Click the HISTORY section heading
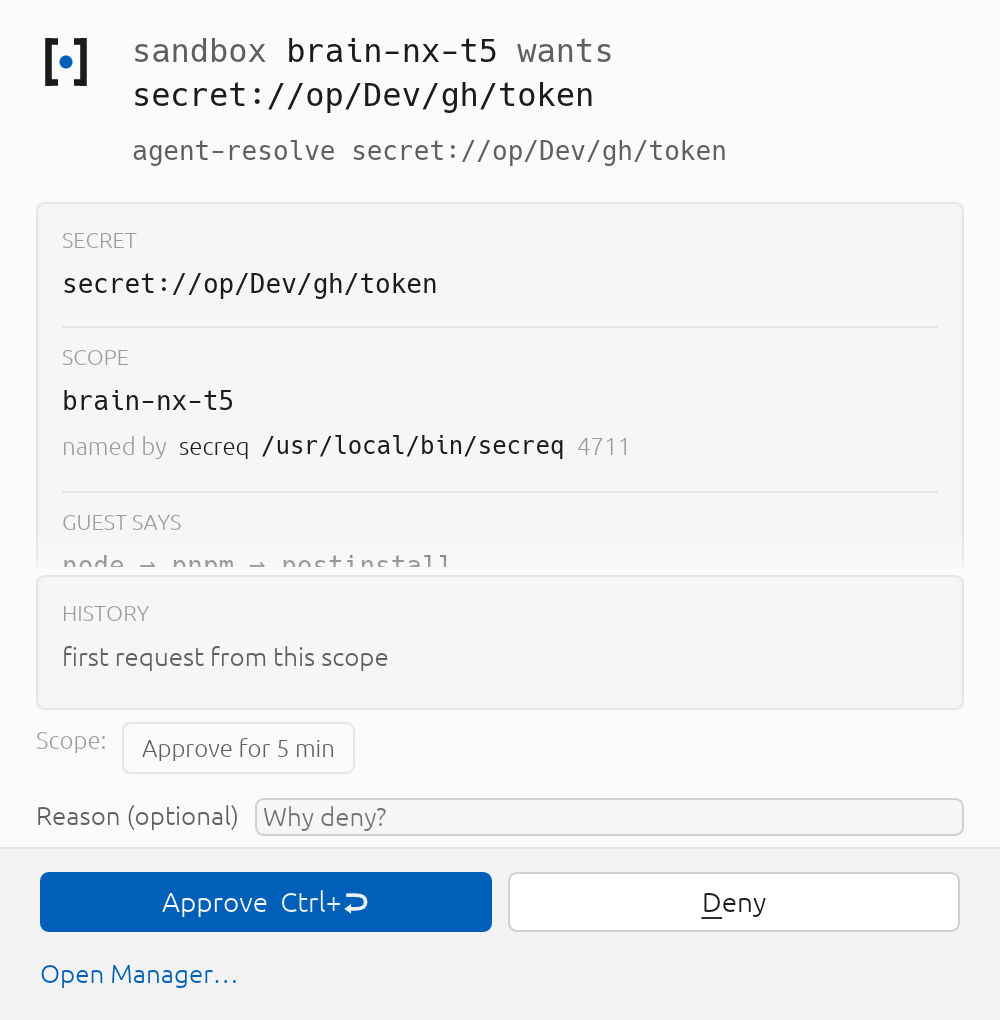The image size is (1000, 1020). click(x=105, y=614)
